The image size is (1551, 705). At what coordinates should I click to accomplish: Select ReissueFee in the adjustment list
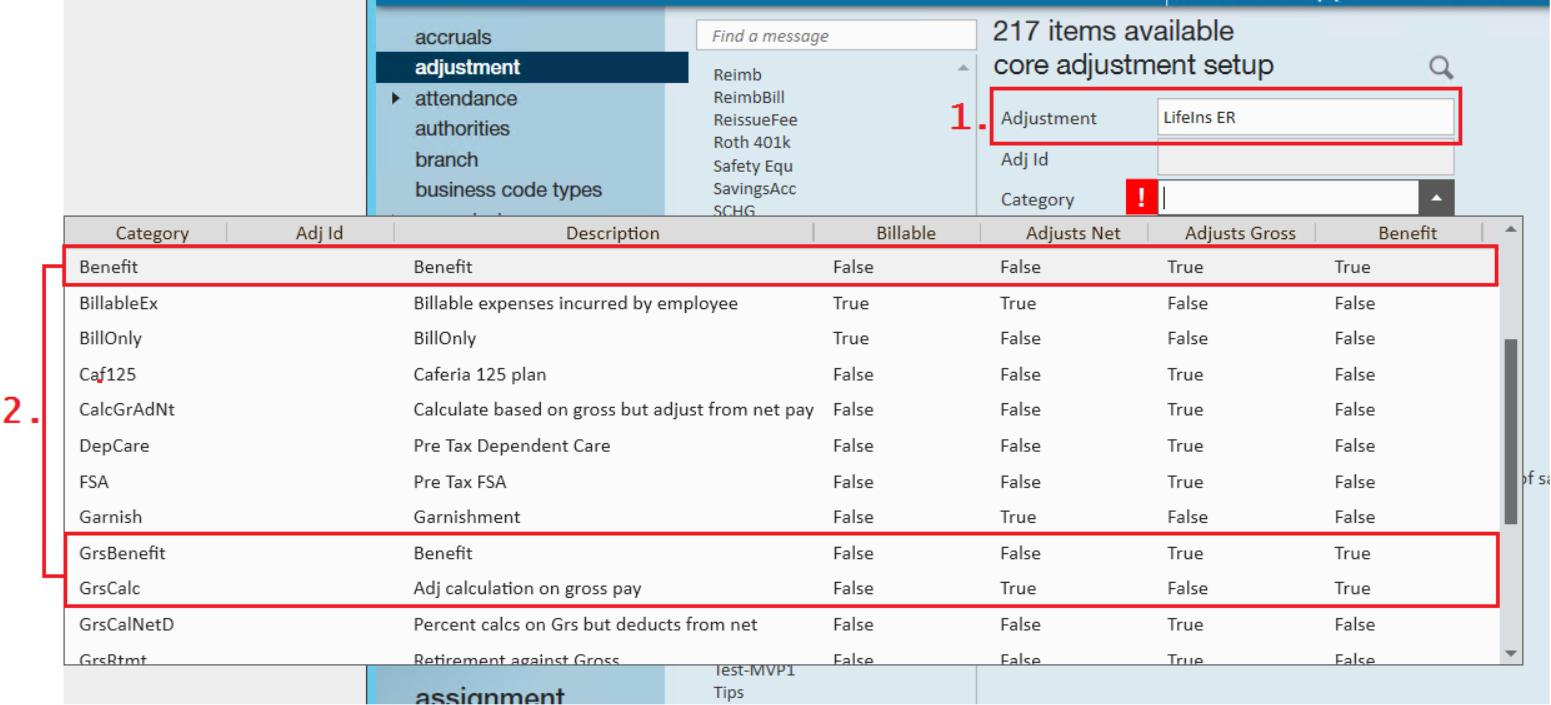[755, 120]
